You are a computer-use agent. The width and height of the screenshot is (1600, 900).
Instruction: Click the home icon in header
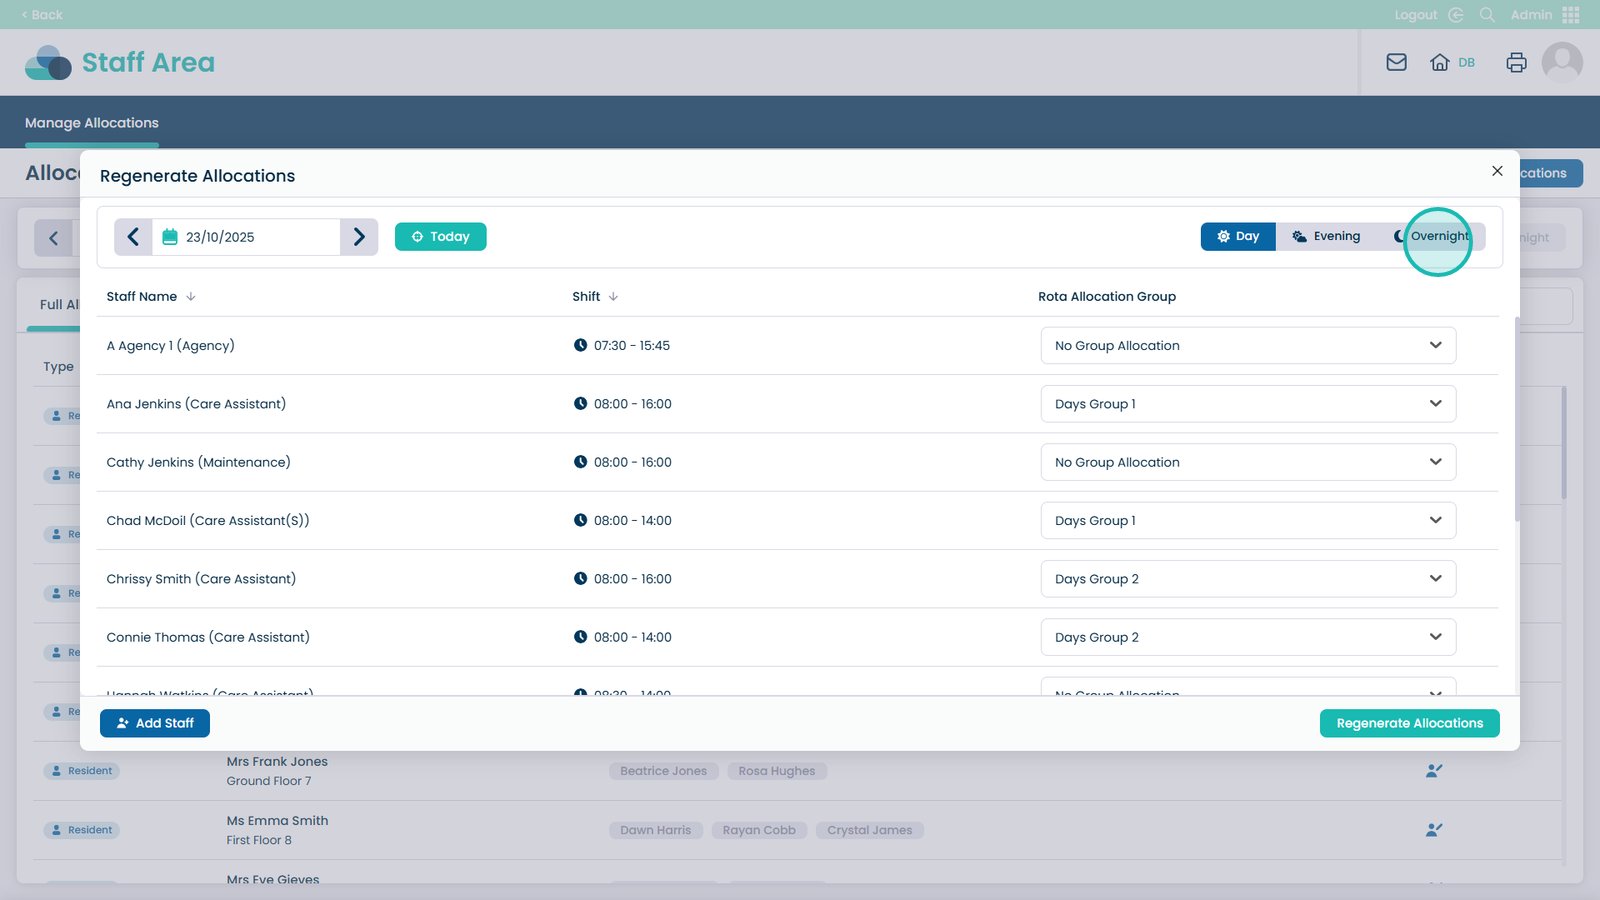point(1439,62)
